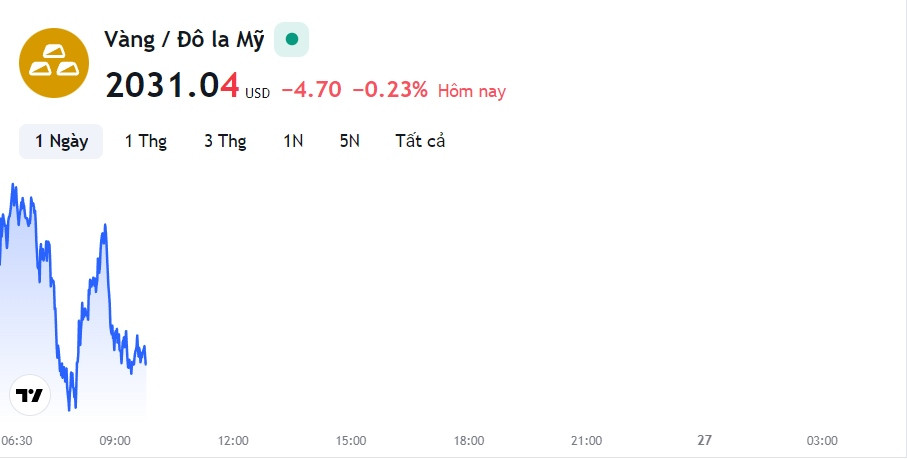Screen dimensions: 907x459
Task: Switch chart to the 1N range
Action: click(x=293, y=141)
